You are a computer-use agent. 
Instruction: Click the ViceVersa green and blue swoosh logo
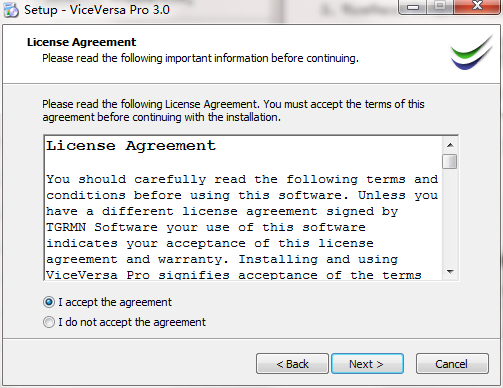472,53
